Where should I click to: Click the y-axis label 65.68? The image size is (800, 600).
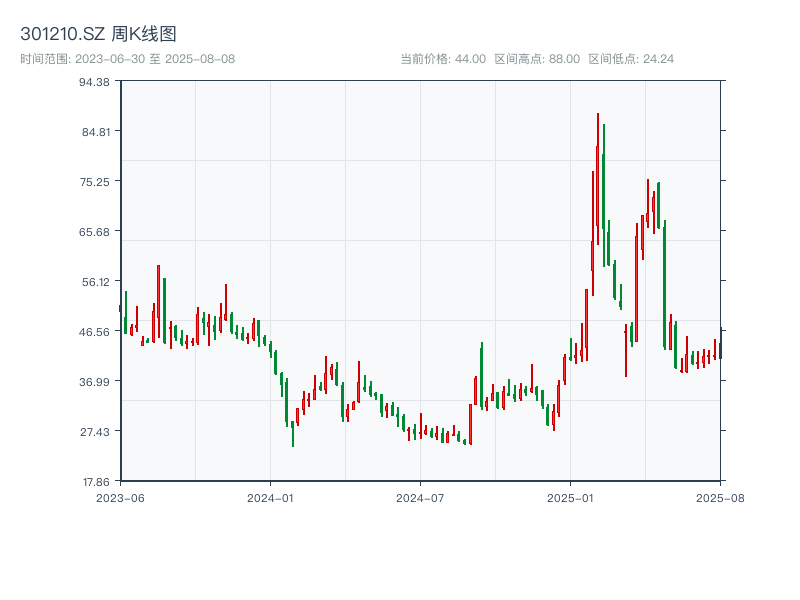94,232
